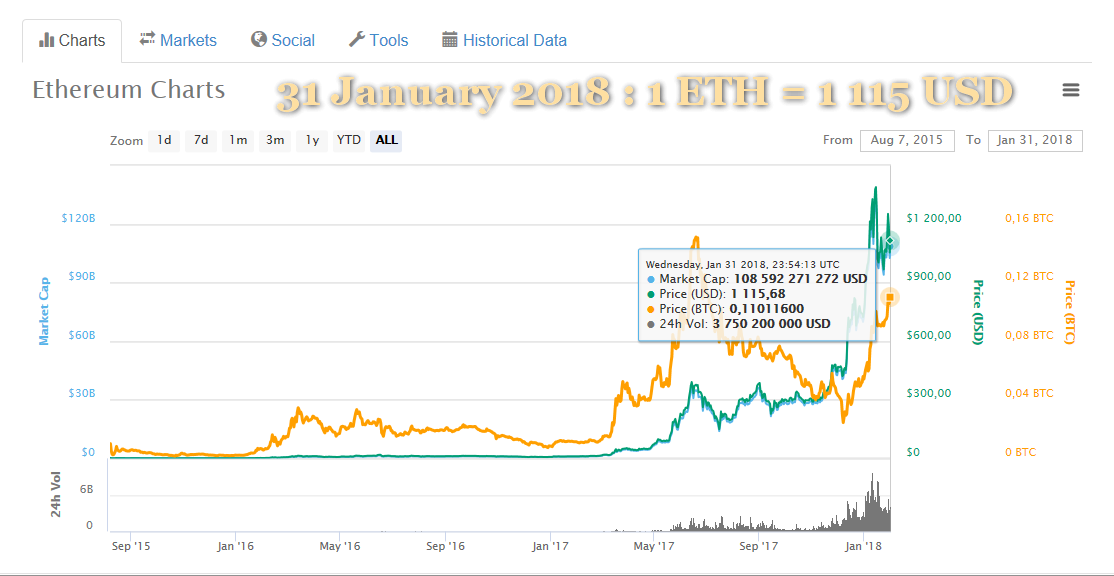Click the $90B axis label

pyautogui.click(x=80, y=276)
